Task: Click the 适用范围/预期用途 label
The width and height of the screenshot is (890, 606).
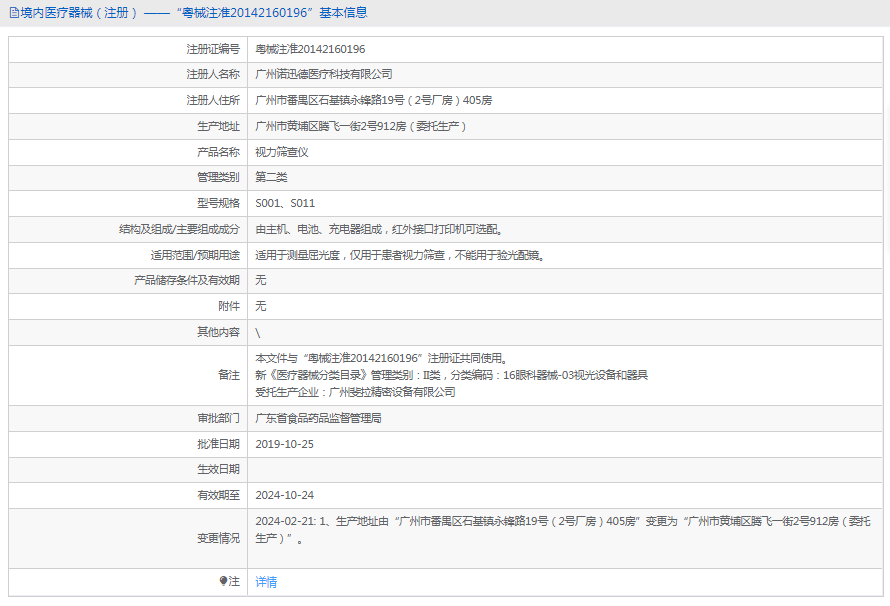Action: point(195,255)
